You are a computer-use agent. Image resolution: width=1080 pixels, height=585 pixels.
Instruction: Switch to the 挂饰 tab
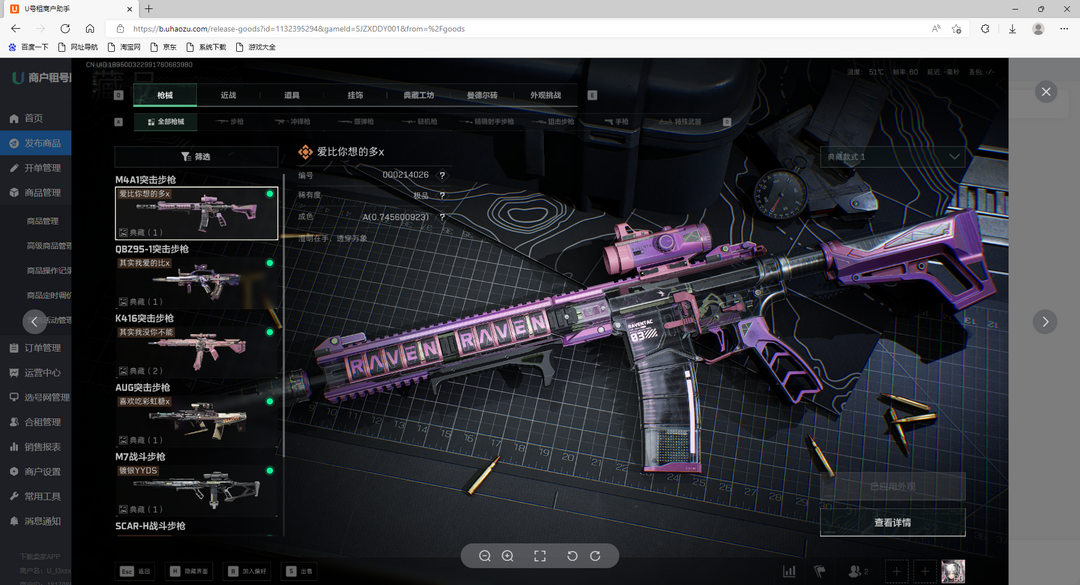click(355, 95)
